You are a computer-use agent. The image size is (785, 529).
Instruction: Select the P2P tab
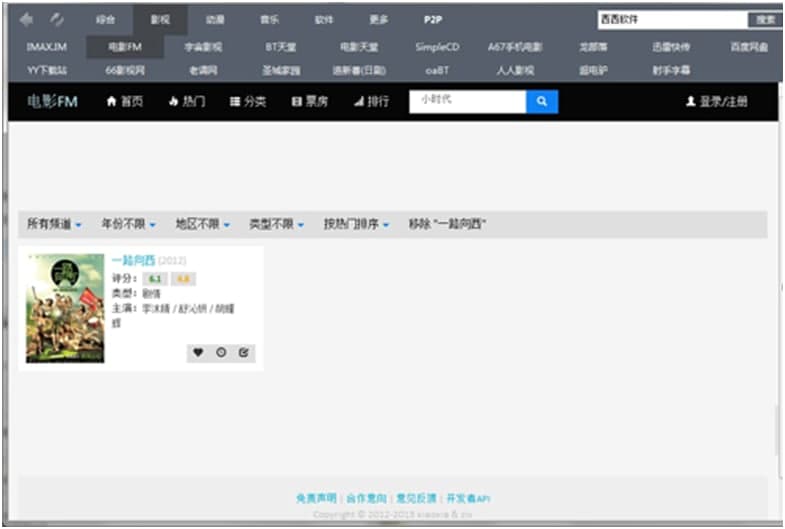click(x=433, y=20)
